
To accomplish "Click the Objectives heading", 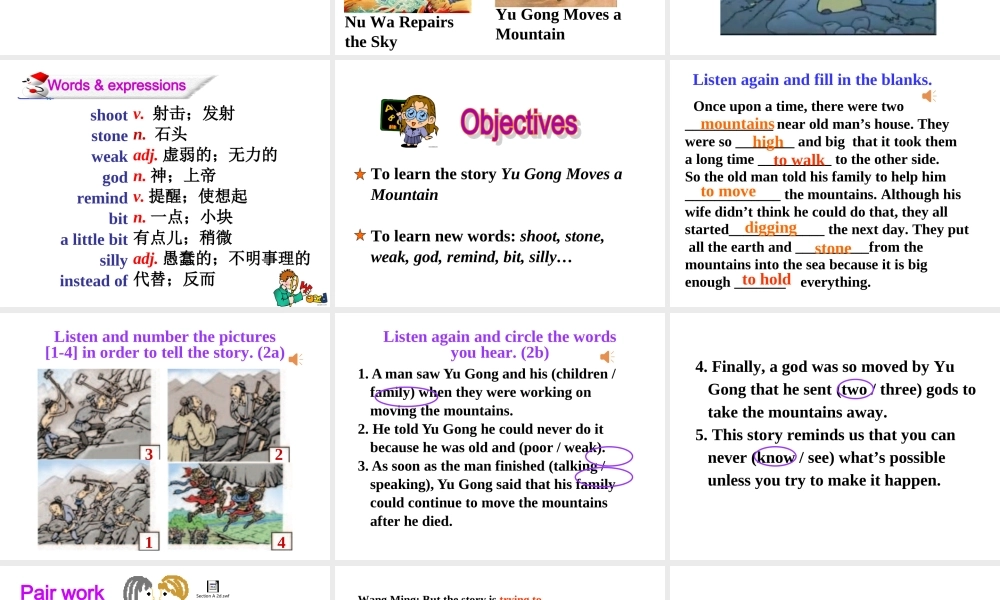I will coord(519,123).
